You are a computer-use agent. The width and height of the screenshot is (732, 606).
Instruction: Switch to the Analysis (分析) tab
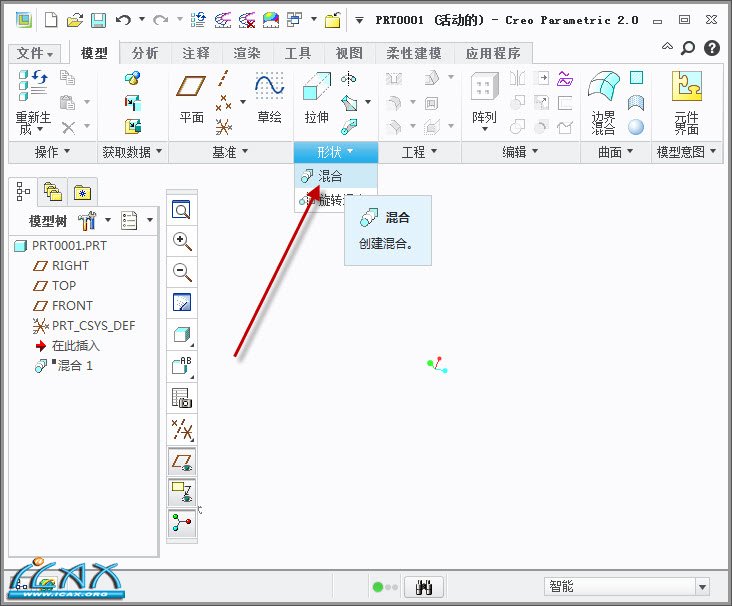(145, 53)
